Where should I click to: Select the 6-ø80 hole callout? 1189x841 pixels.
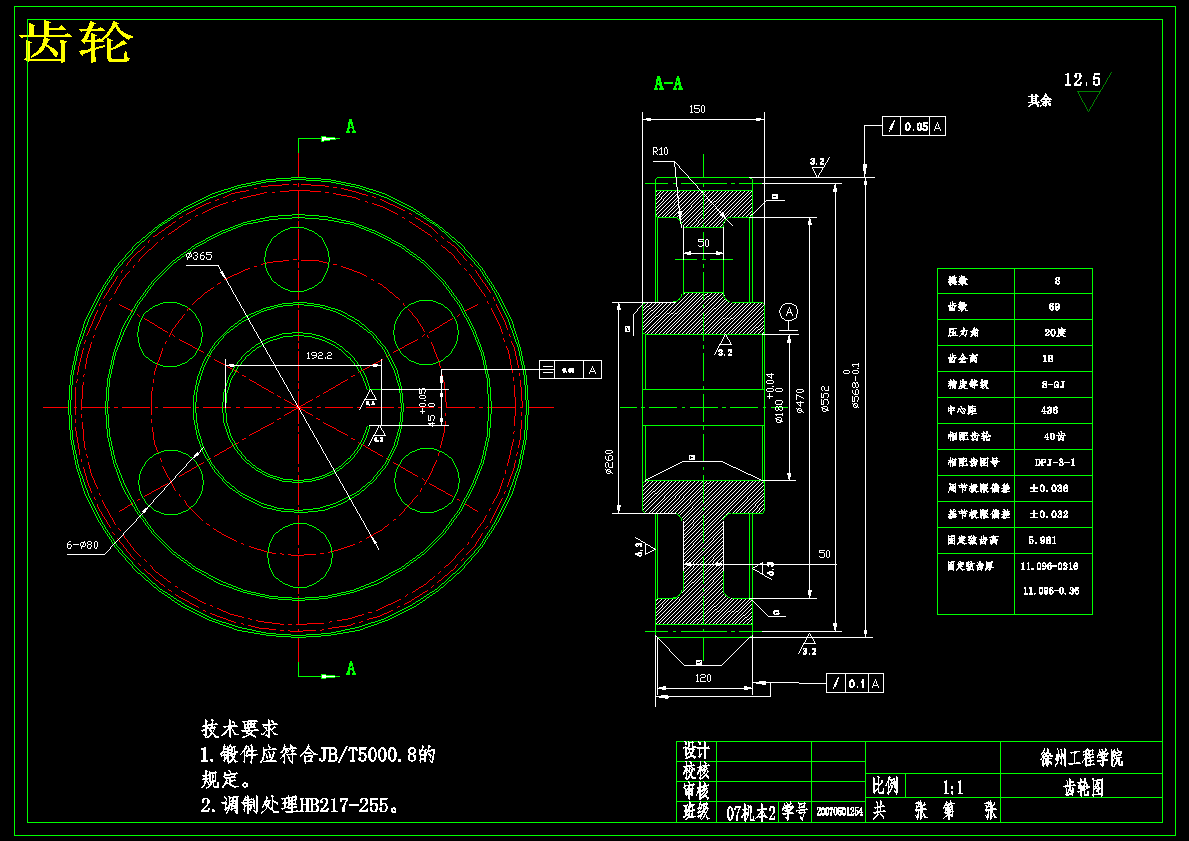(83, 545)
